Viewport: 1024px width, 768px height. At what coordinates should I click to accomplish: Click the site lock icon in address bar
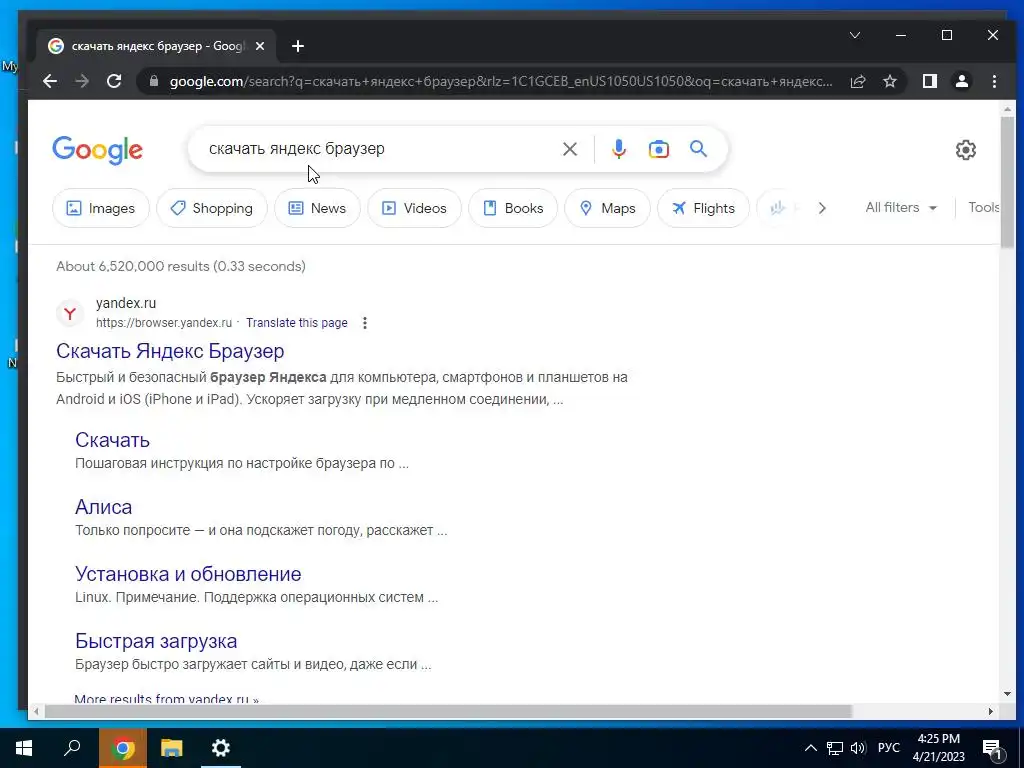tap(154, 81)
